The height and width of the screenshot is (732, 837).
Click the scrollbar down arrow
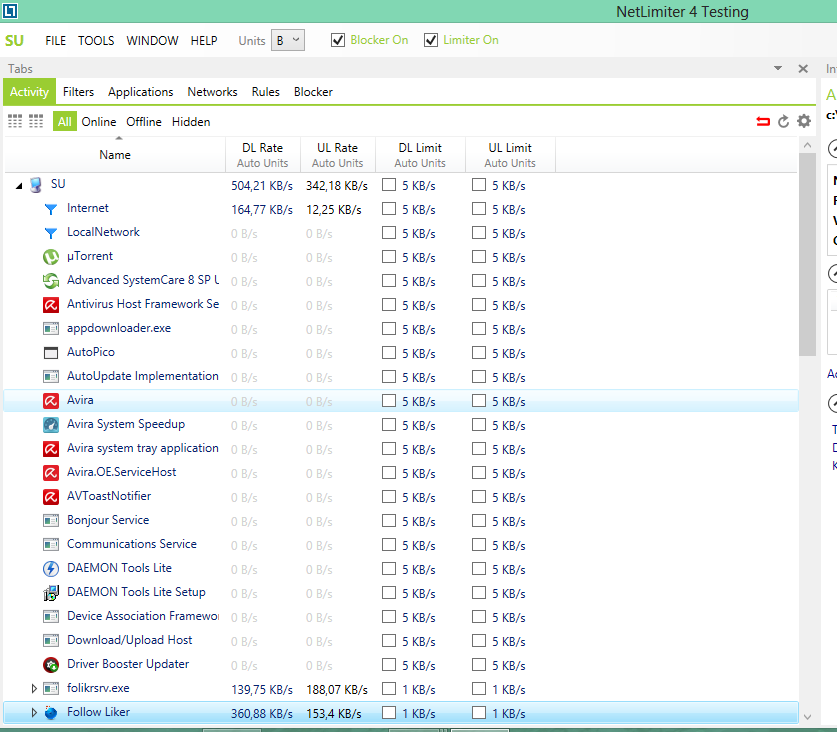tap(808, 717)
